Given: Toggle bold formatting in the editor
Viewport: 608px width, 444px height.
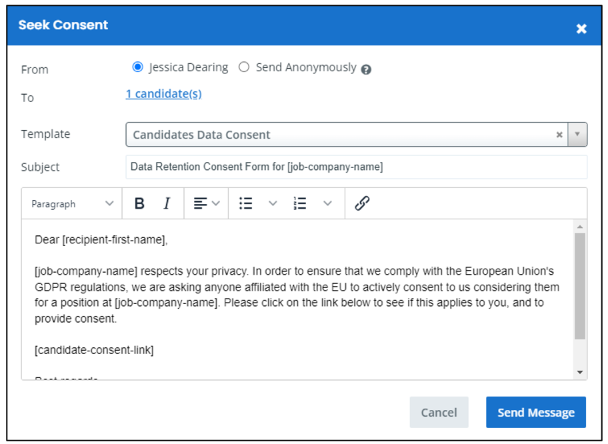Looking at the screenshot, I should coord(139,203).
